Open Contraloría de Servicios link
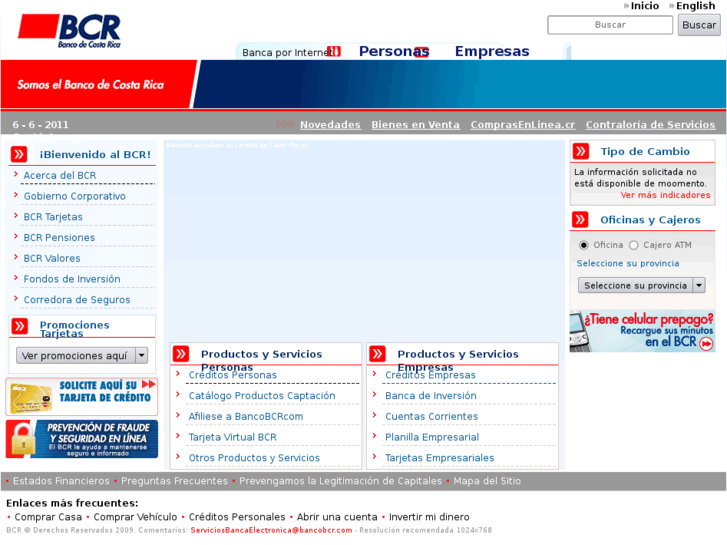 (x=650, y=124)
